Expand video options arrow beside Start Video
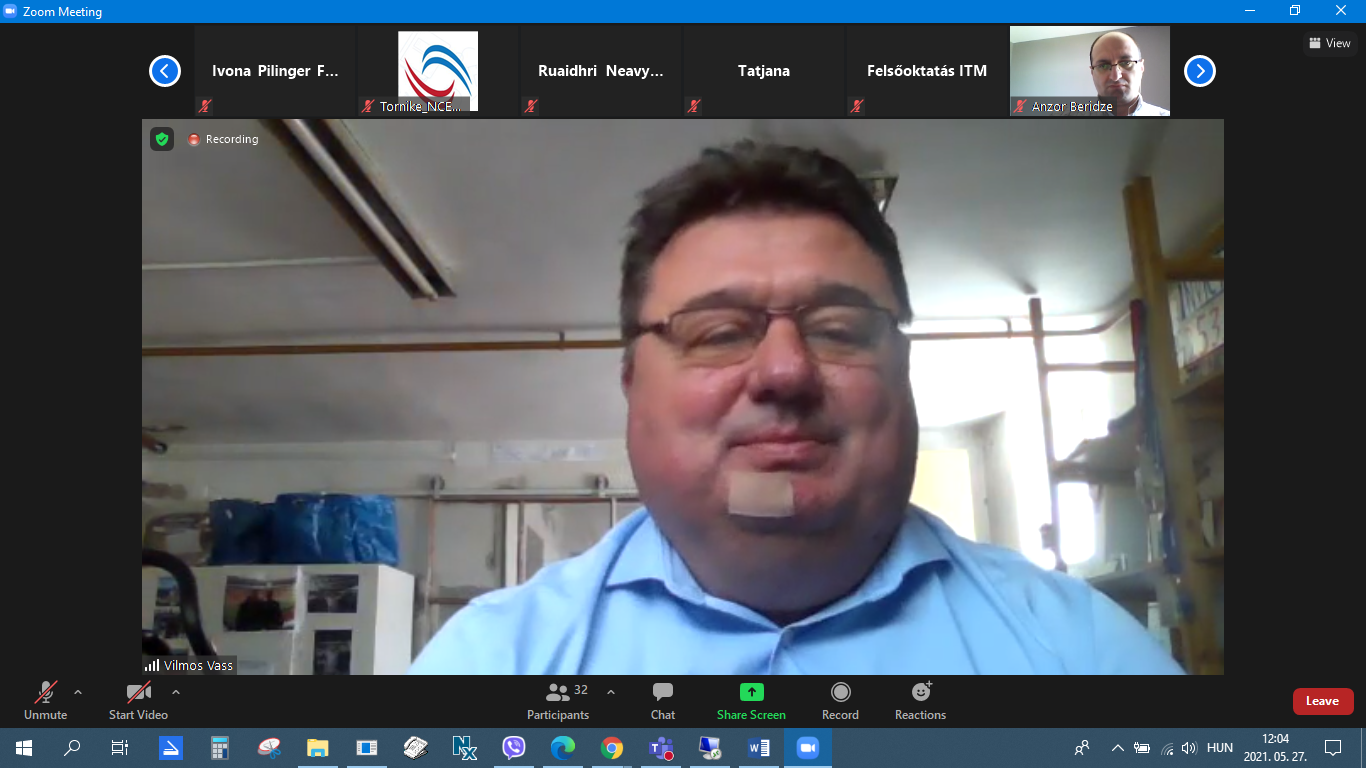 [176, 692]
